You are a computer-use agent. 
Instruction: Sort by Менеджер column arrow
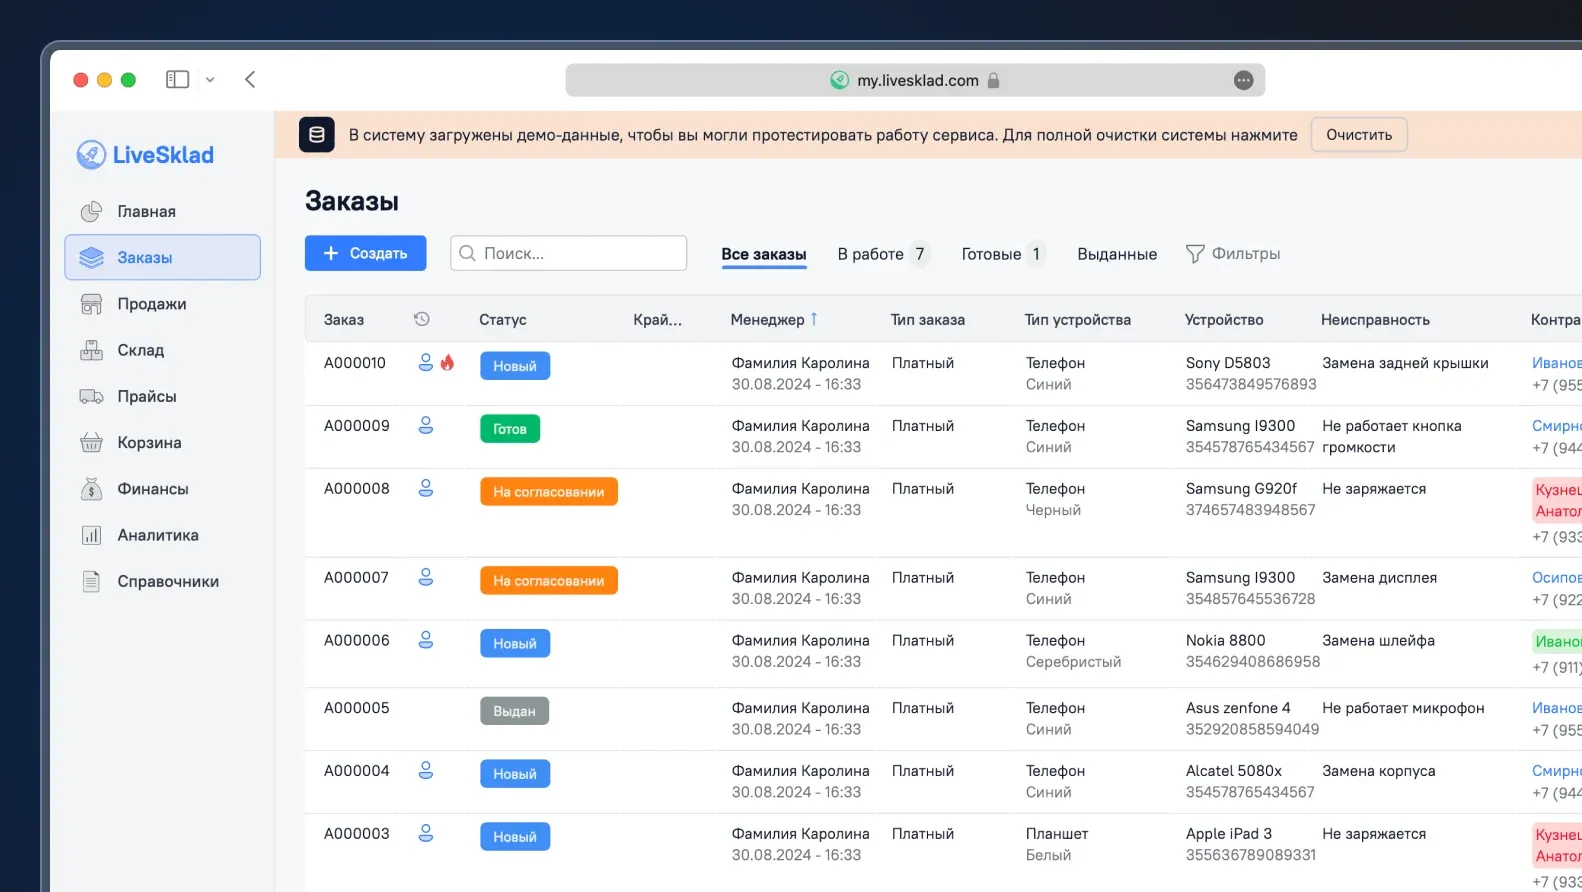pyautogui.click(x=814, y=319)
